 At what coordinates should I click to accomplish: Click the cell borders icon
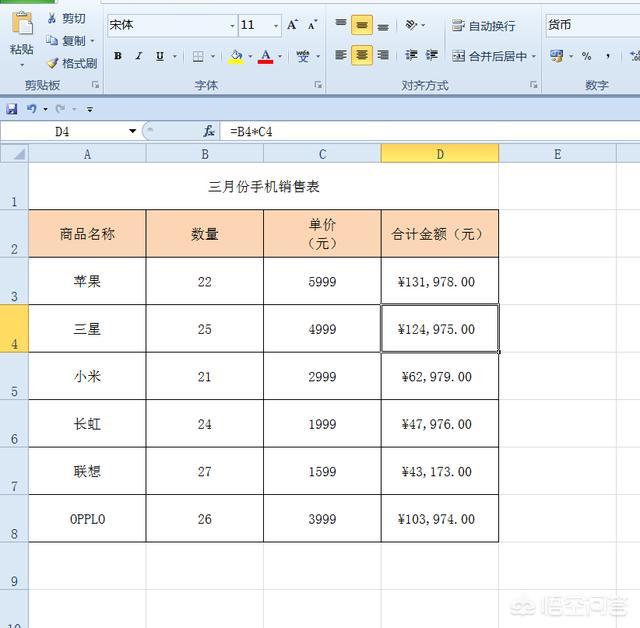point(198,56)
